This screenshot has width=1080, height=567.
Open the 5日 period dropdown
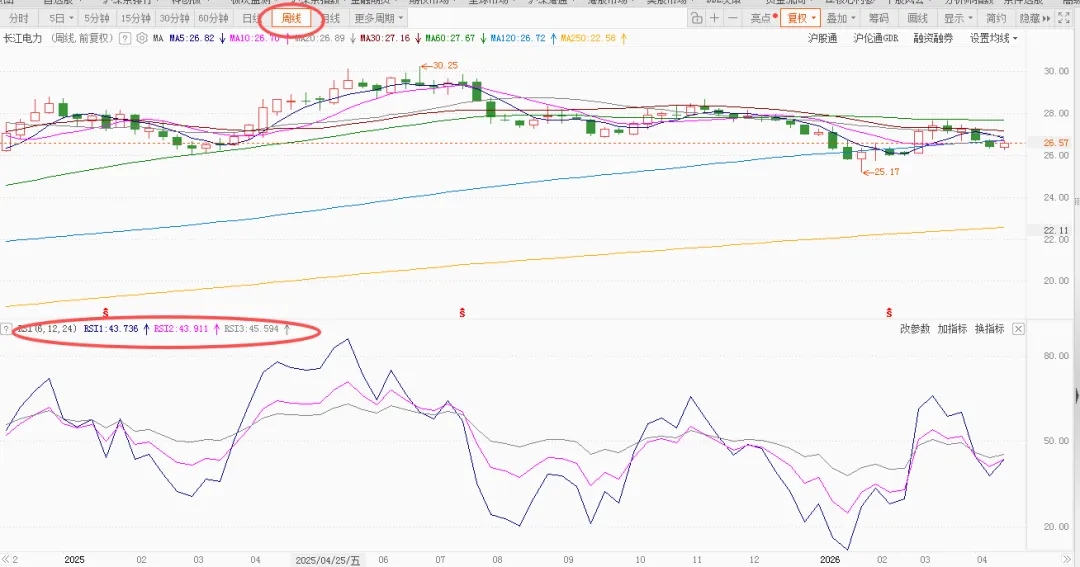point(61,19)
